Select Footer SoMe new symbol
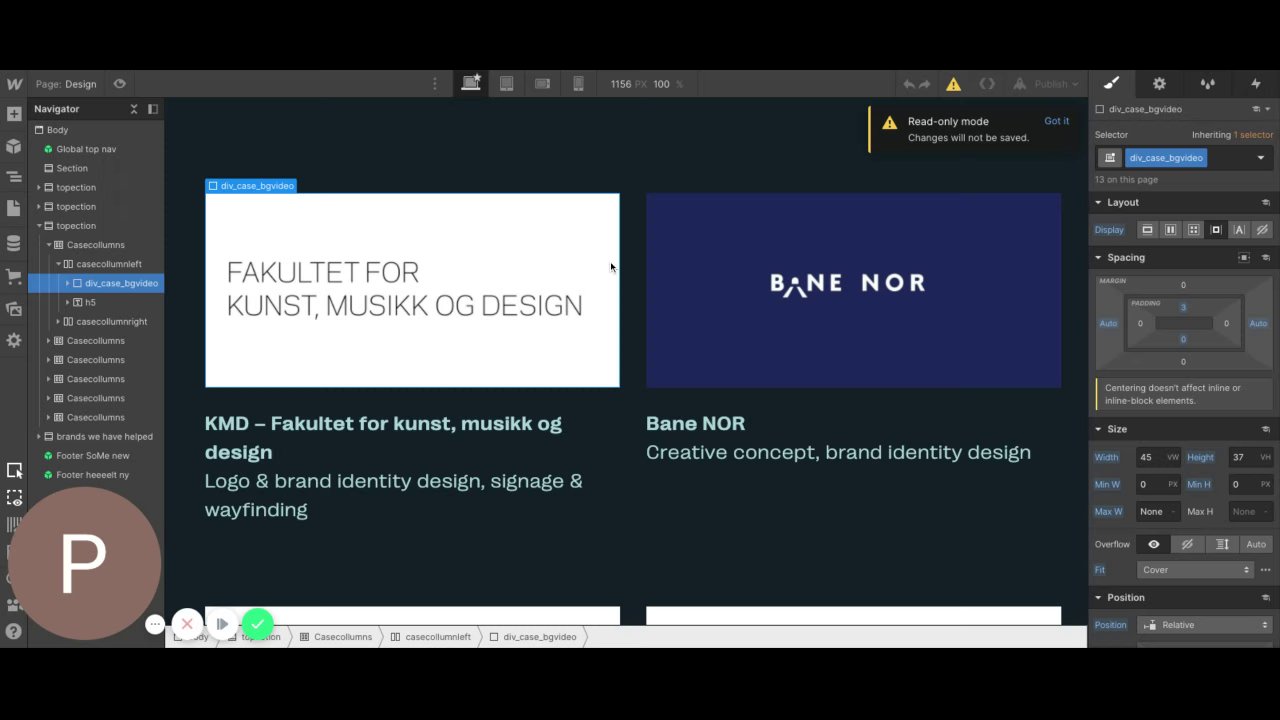Image resolution: width=1280 pixels, height=720 pixels. pos(92,456)
